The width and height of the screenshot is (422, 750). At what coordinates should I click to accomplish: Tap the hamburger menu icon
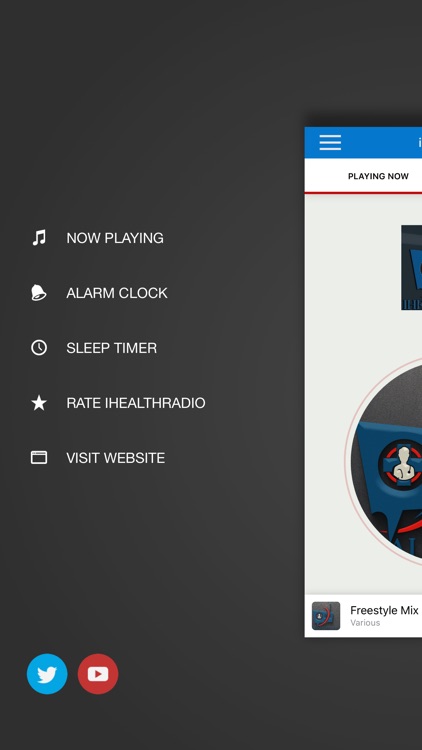pyautogui.click(x=330, y=143)
